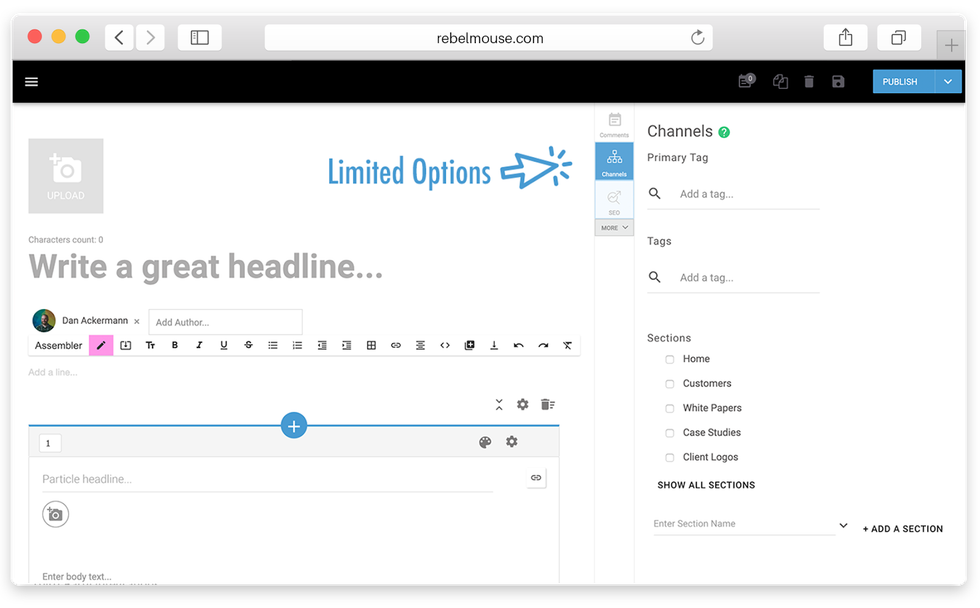Apply italic formatting from the toolbar
The width and height of the screenshot is (980, 608).
pyautogui.click(x=199, y=345)
